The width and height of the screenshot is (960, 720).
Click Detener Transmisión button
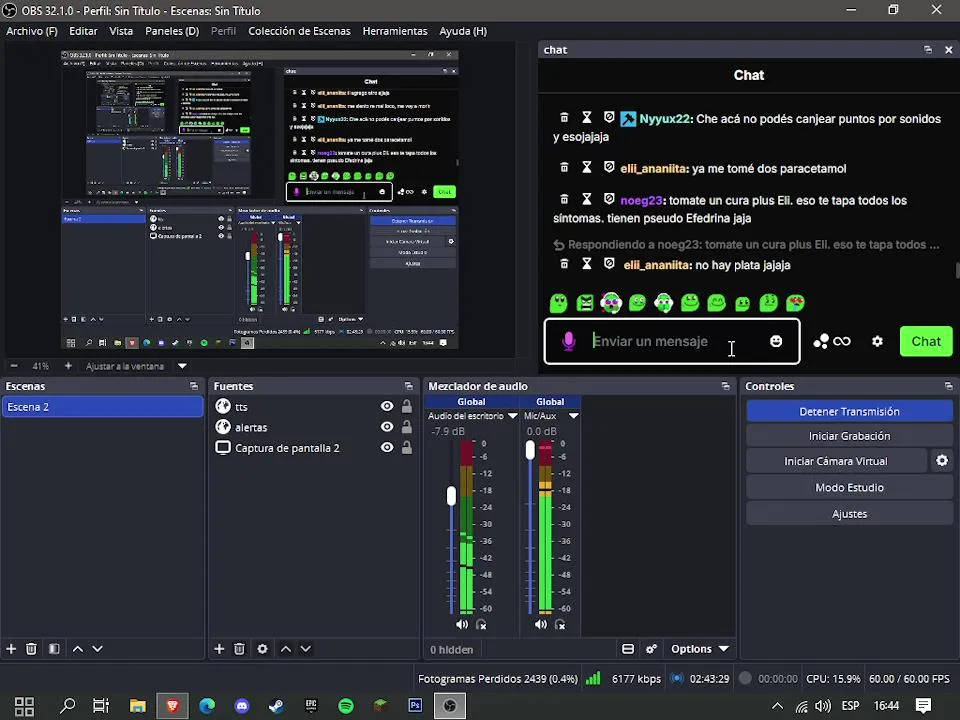(x=849, y=411)
